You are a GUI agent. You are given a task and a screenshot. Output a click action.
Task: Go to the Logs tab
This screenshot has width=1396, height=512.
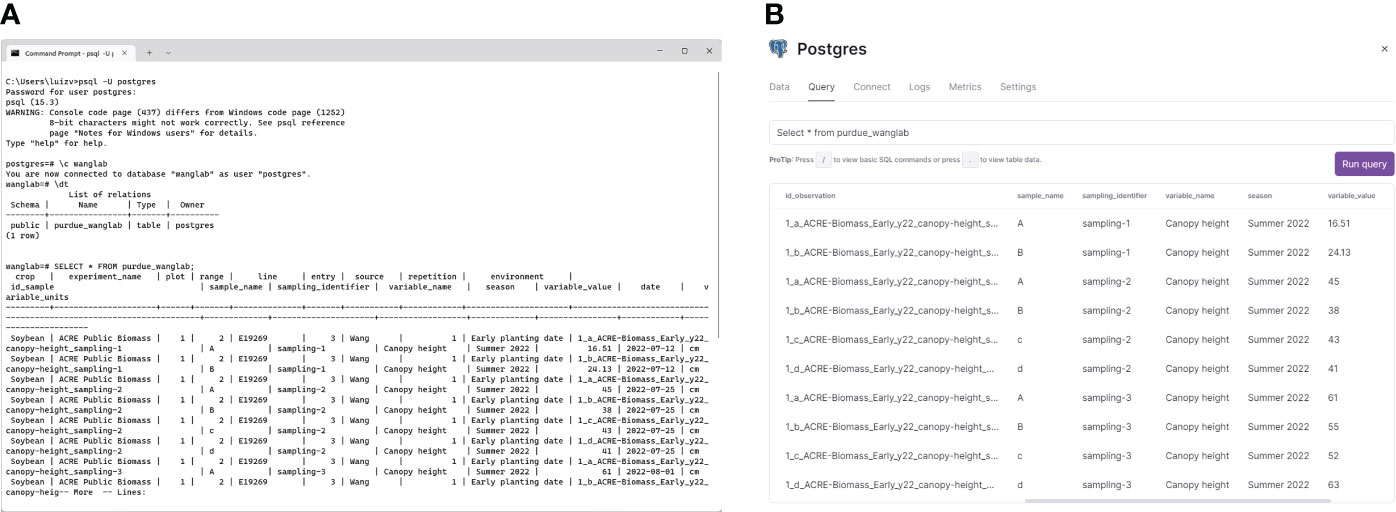coord(920,87)
